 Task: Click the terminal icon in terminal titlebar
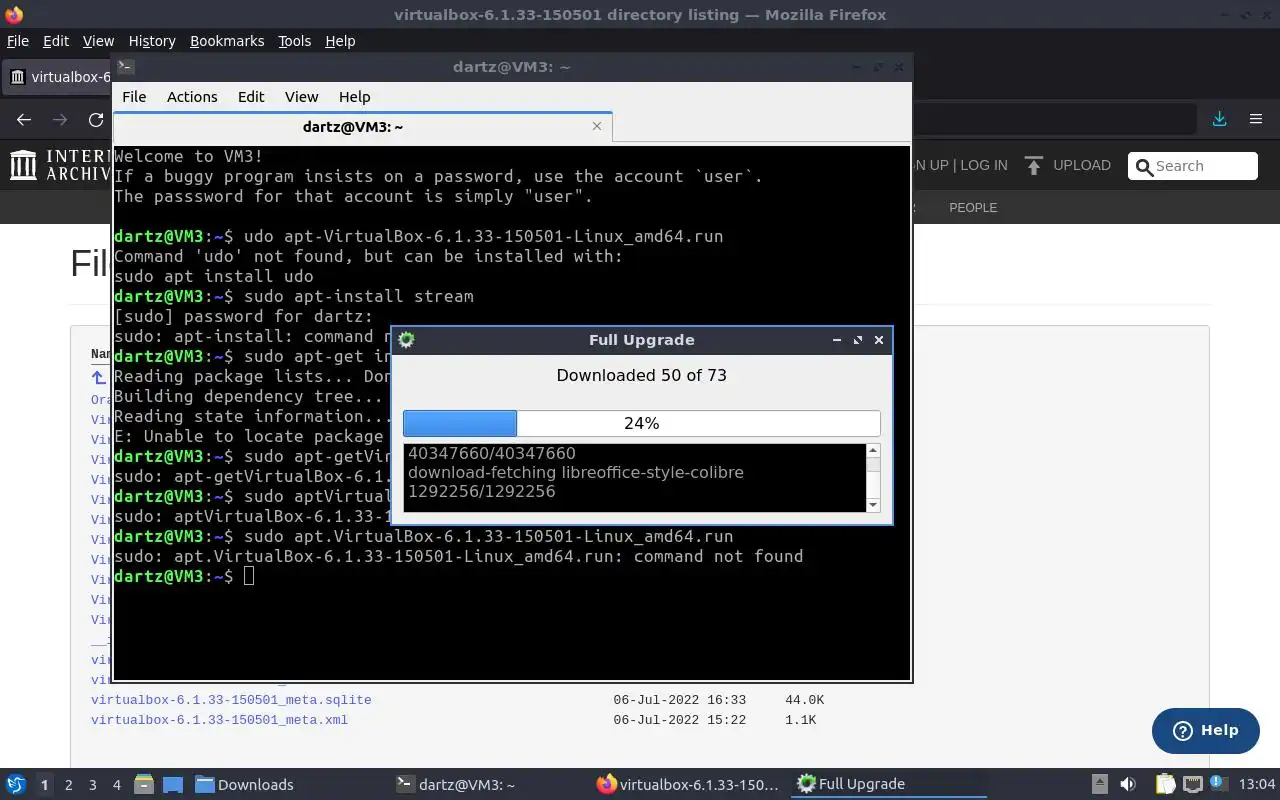coord(125,67)
